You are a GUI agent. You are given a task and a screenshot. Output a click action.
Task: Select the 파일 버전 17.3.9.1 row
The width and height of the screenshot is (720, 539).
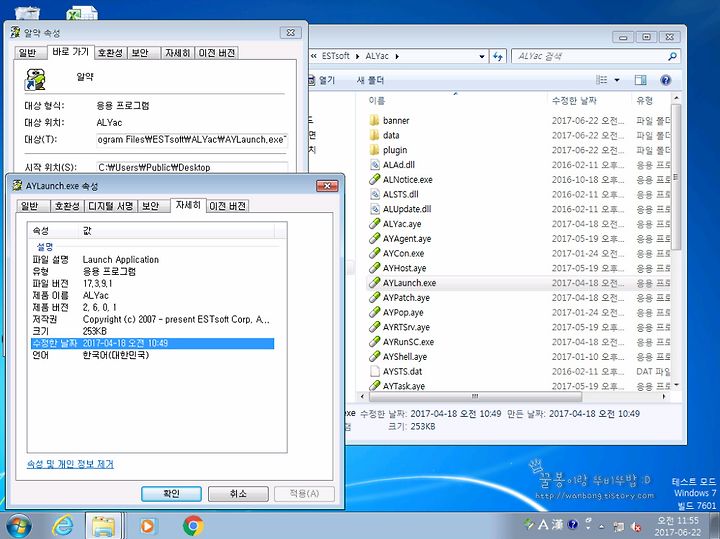click(152, 283)
